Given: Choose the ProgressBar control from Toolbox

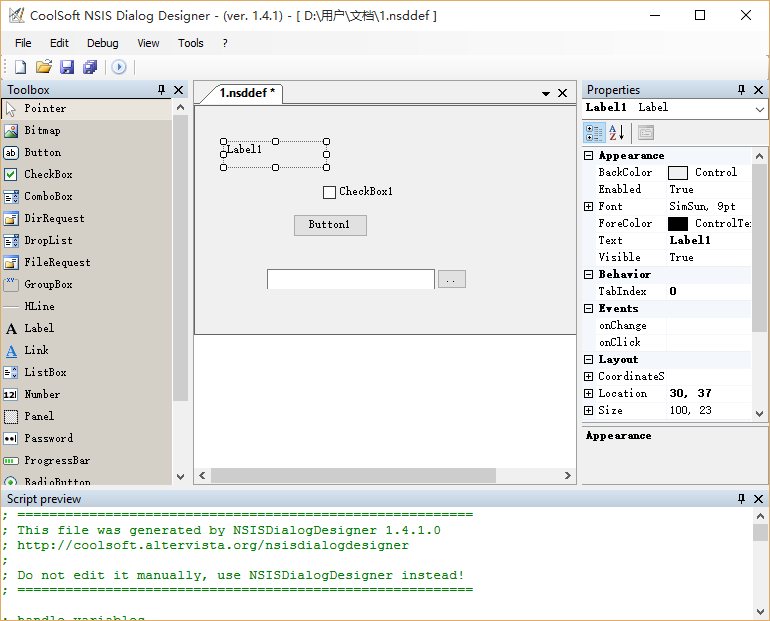Looking at the screenshot, I should (57, 460).
